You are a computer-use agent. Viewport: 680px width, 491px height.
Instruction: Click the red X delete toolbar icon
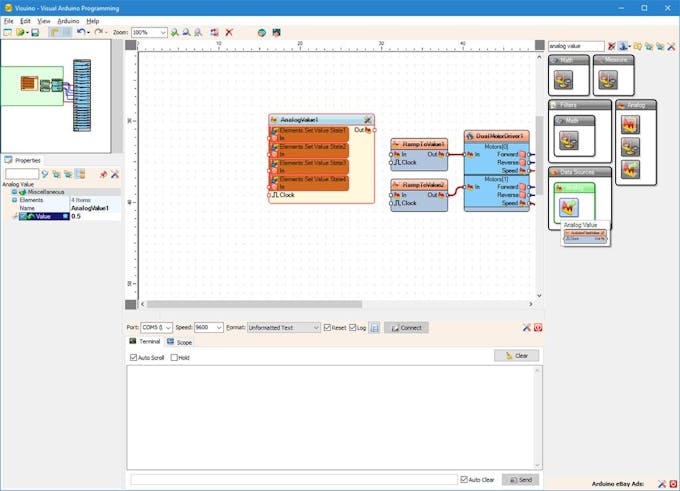(x=229, y=33)
